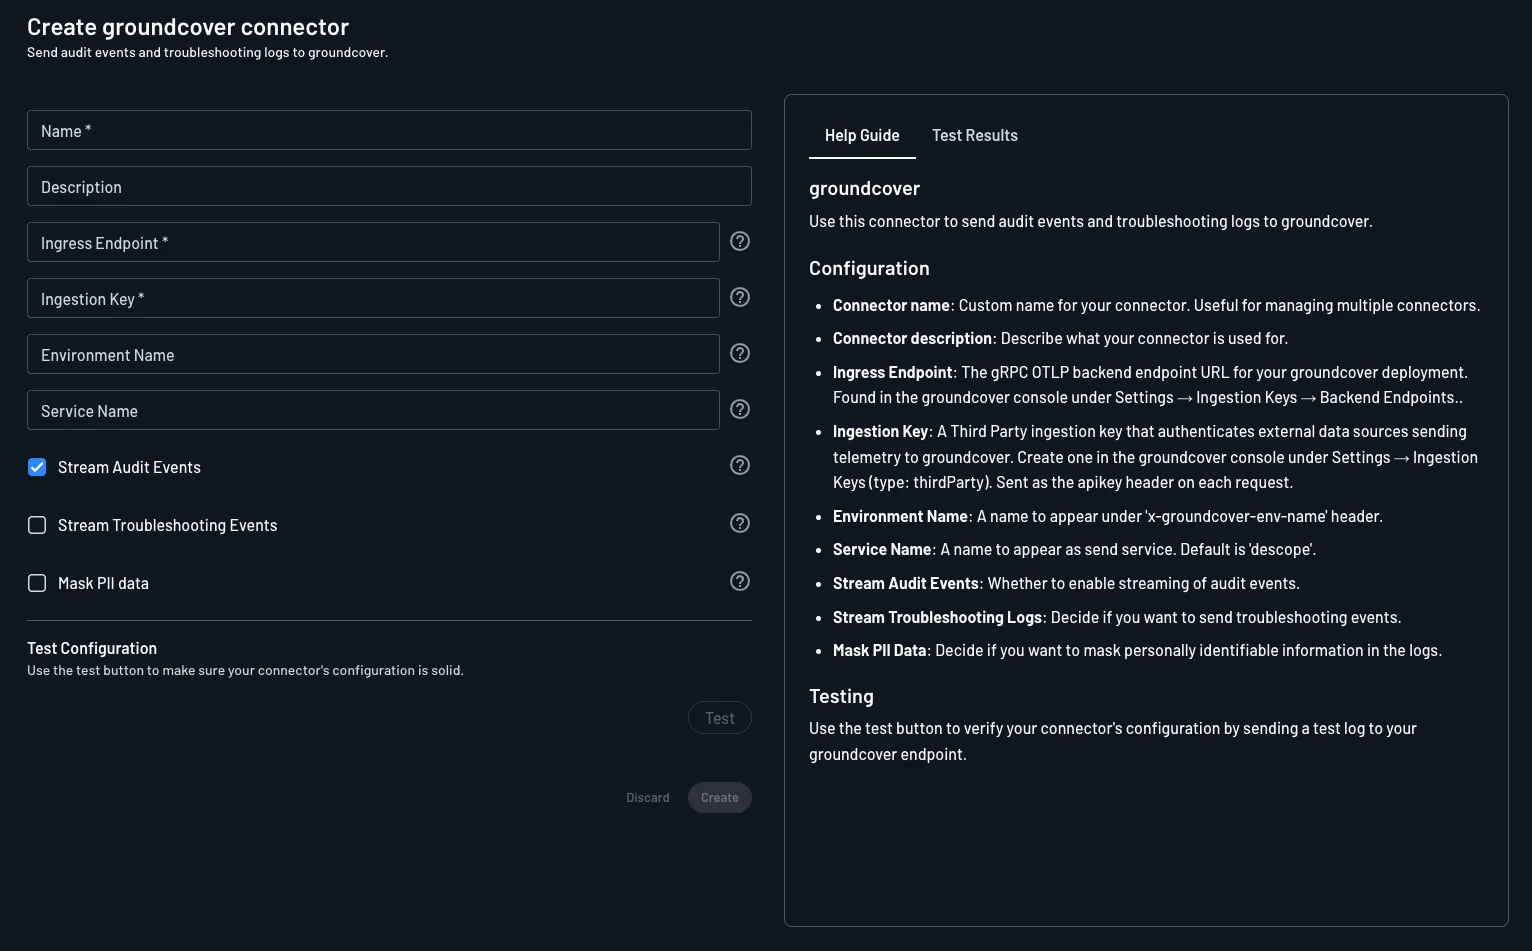Click the Create groundcover connector title

click(188, 27)
